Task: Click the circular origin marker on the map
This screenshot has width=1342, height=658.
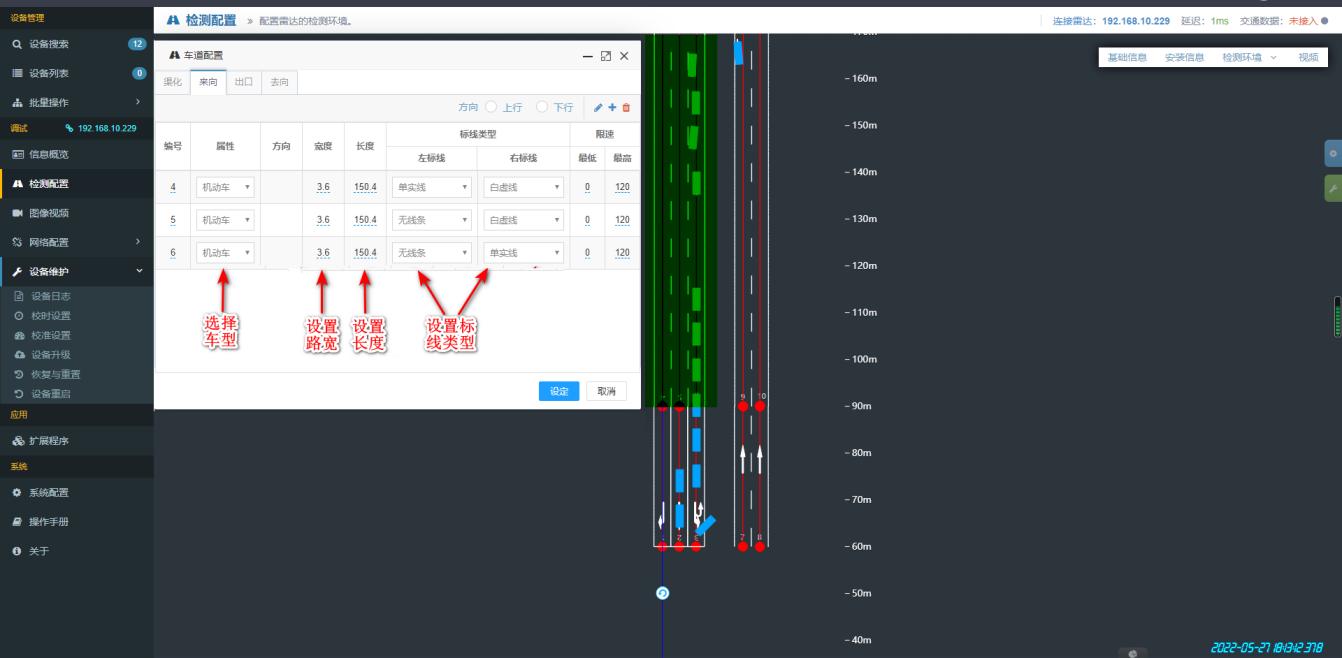Action: point(662,593)
